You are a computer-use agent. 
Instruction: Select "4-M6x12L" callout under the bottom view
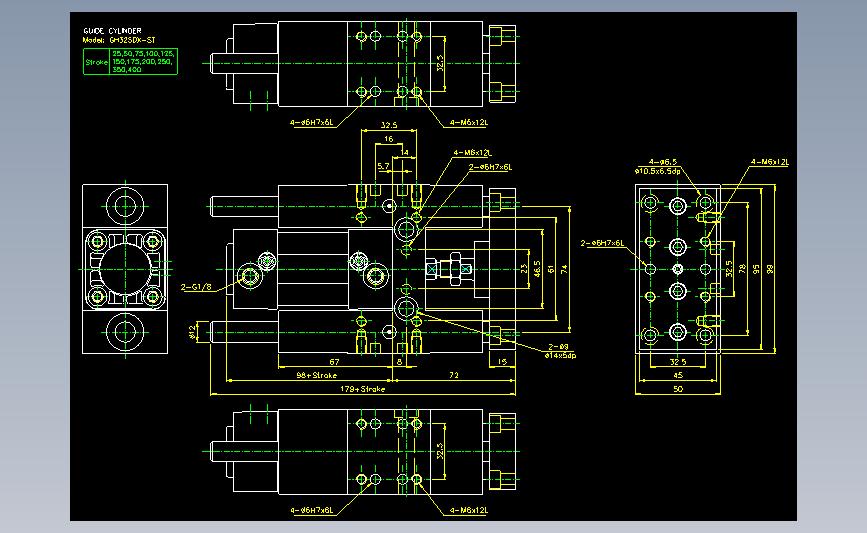tap(469, 510)
